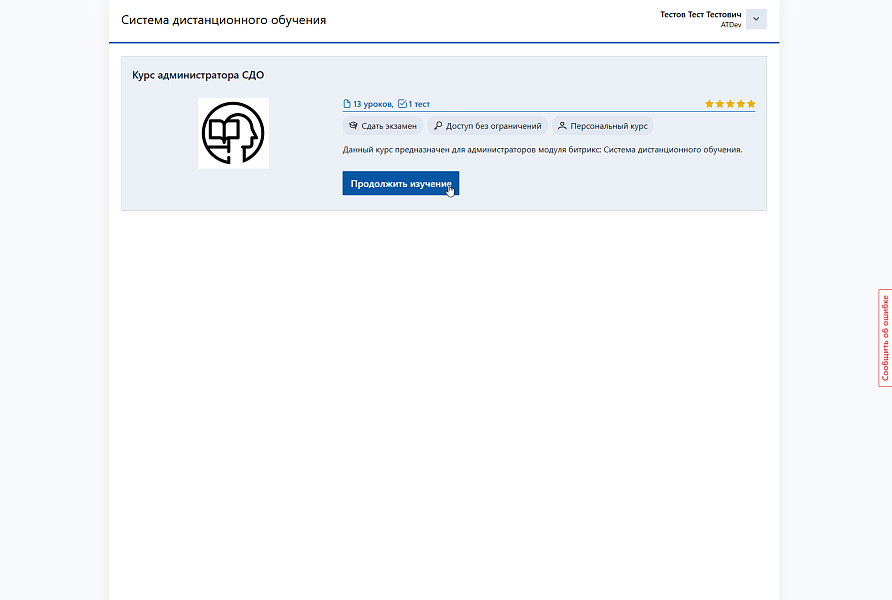This screenshot has height=600, width=892.
Task: Toggle the «Персональный курс» badge
Action: [x=604, y=125]
